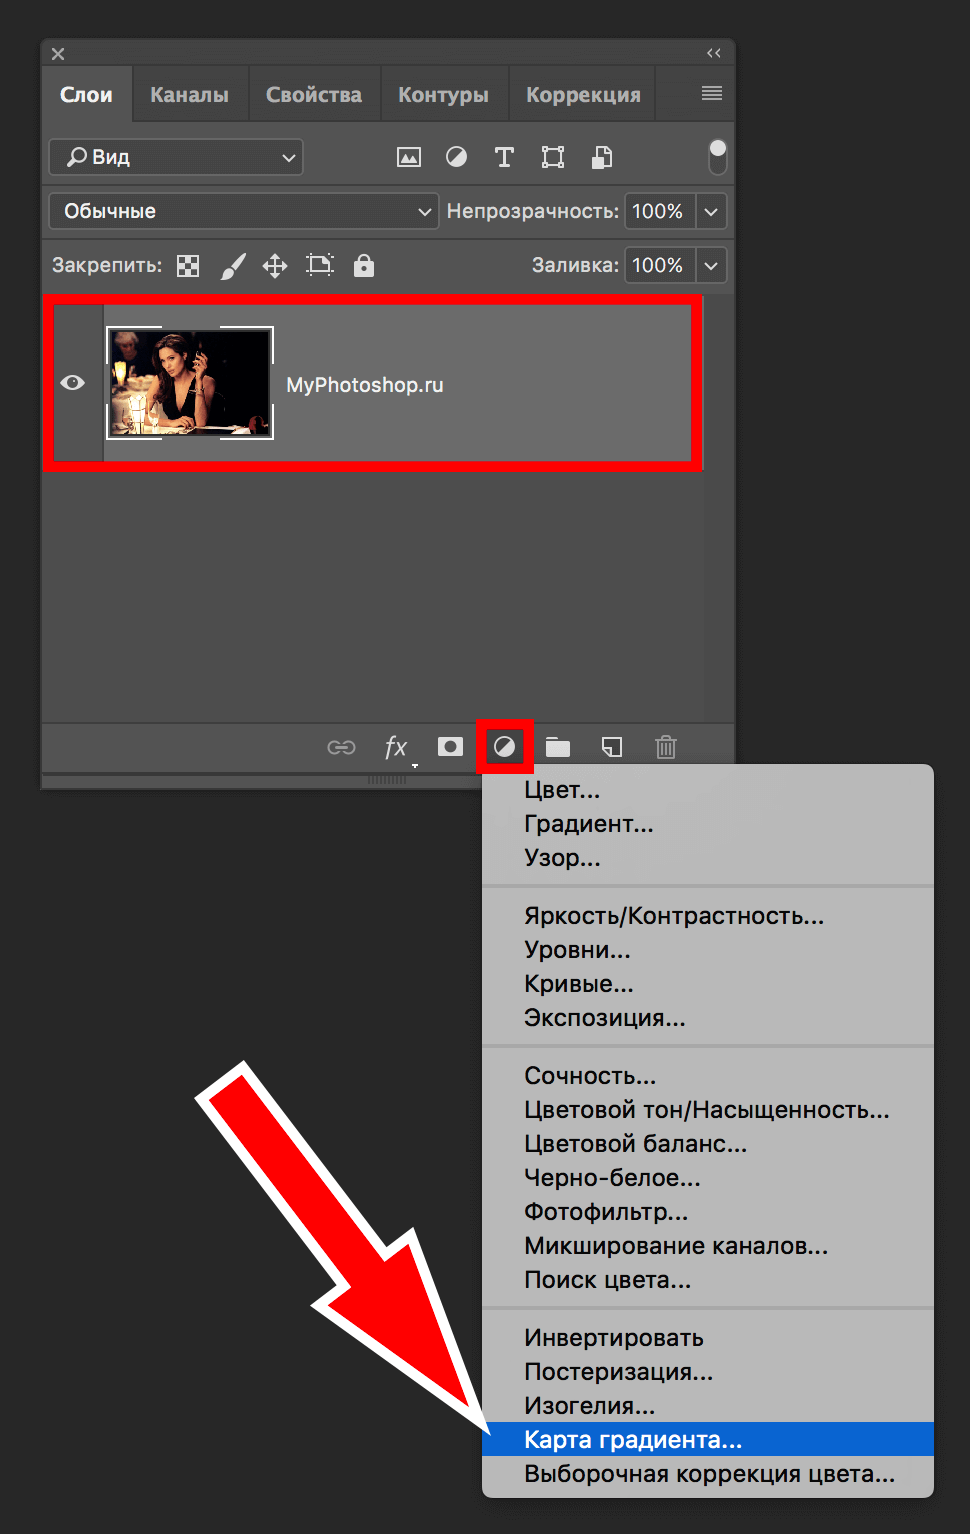Screen dimensions: 970x1534
Task: Lock transparent pixels with the checkerboard icon
Action: [x=187, y=265]
